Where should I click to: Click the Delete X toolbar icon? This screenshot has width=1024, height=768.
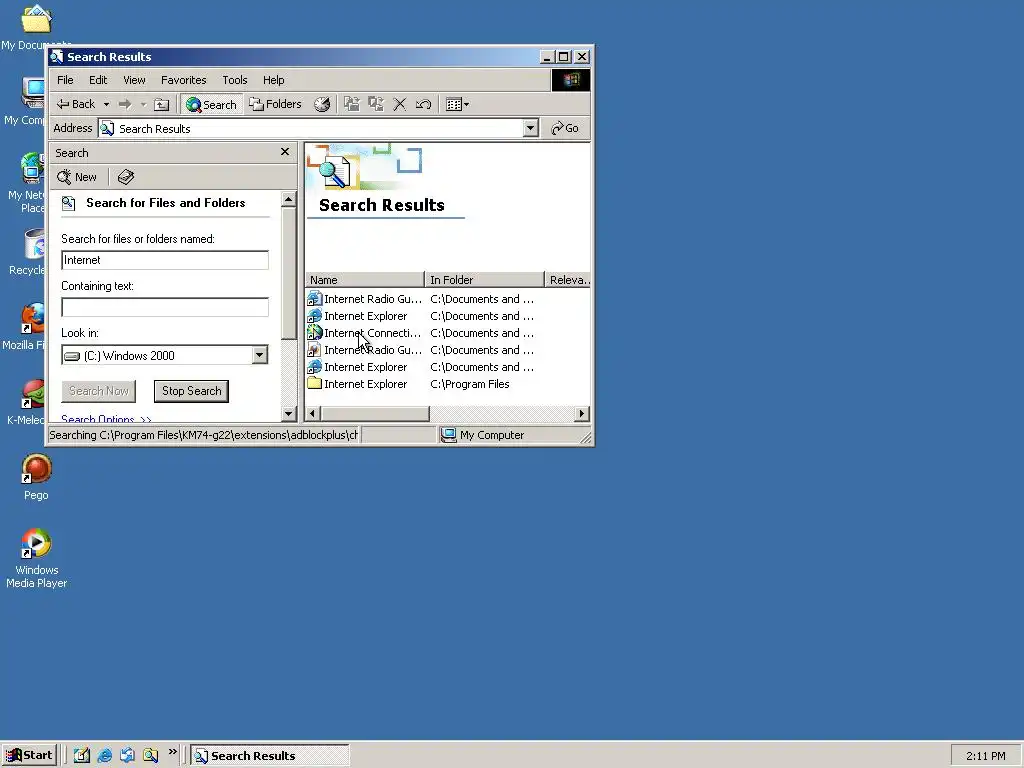pyautogui.click(x=400, y=104)
